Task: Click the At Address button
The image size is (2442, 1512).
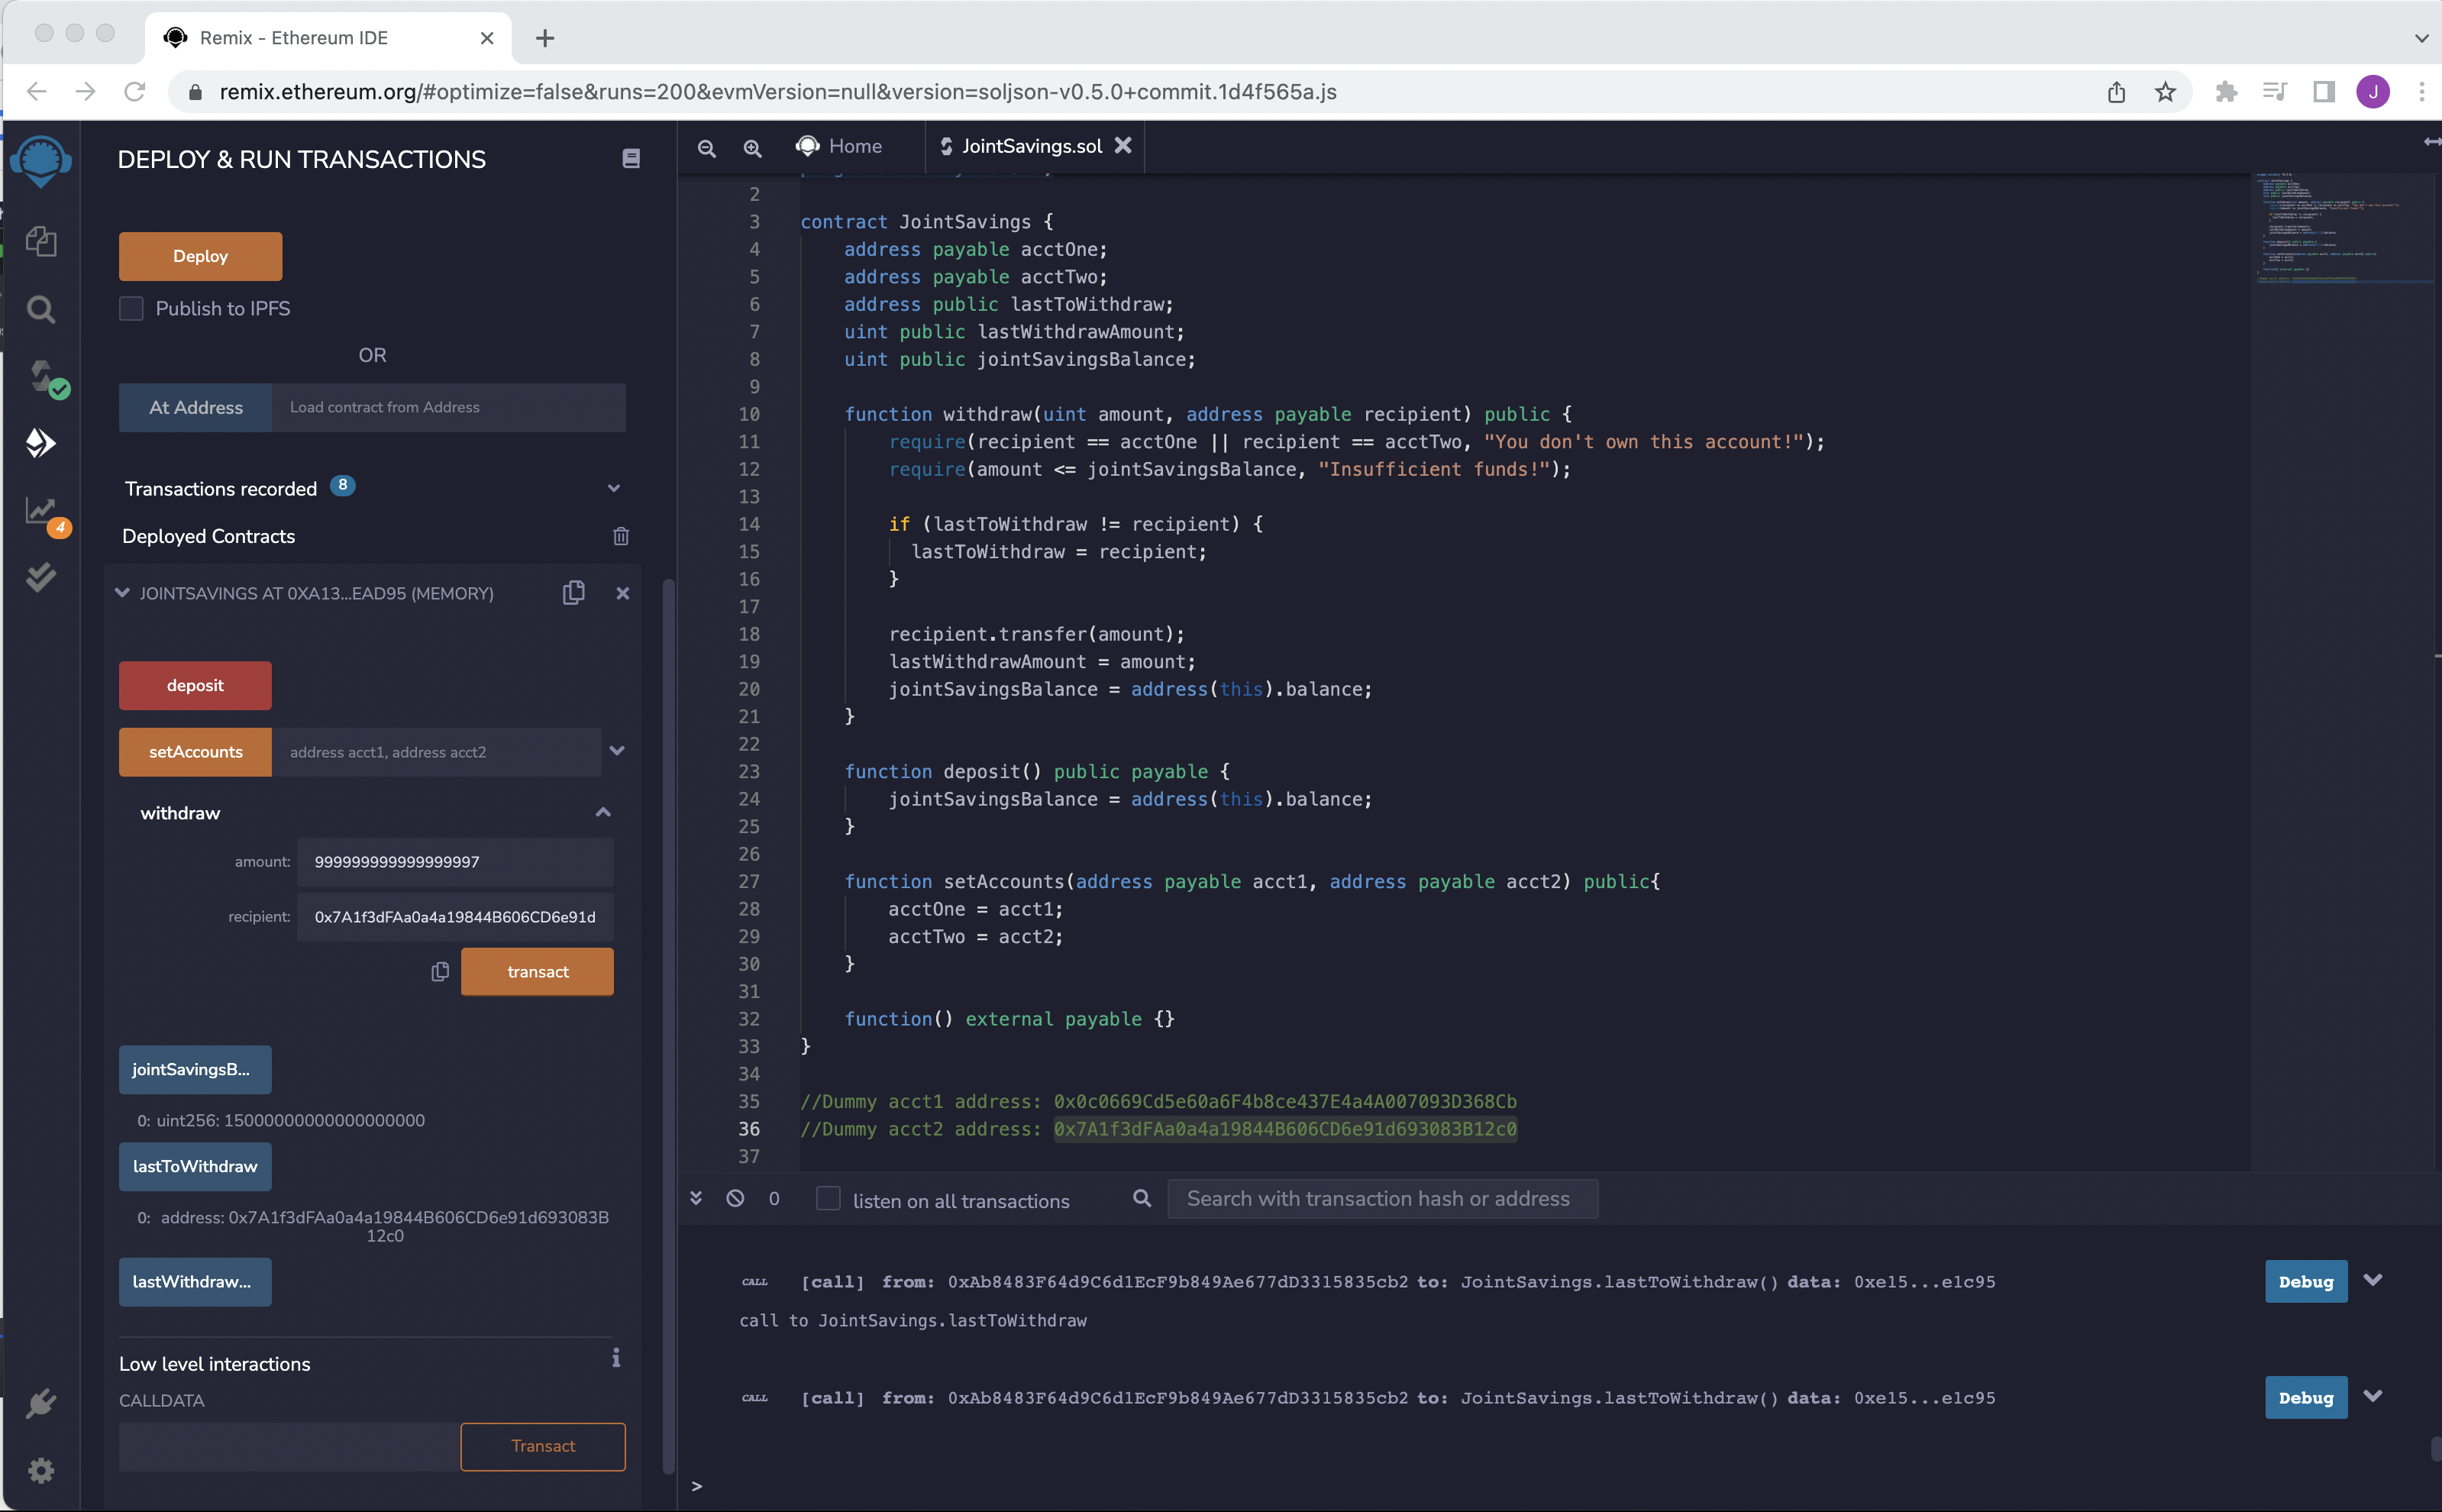Action: point(195,408)
